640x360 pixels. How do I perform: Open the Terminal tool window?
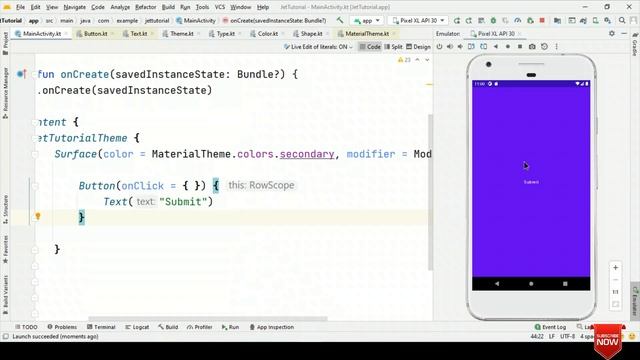tap(101, 327)
